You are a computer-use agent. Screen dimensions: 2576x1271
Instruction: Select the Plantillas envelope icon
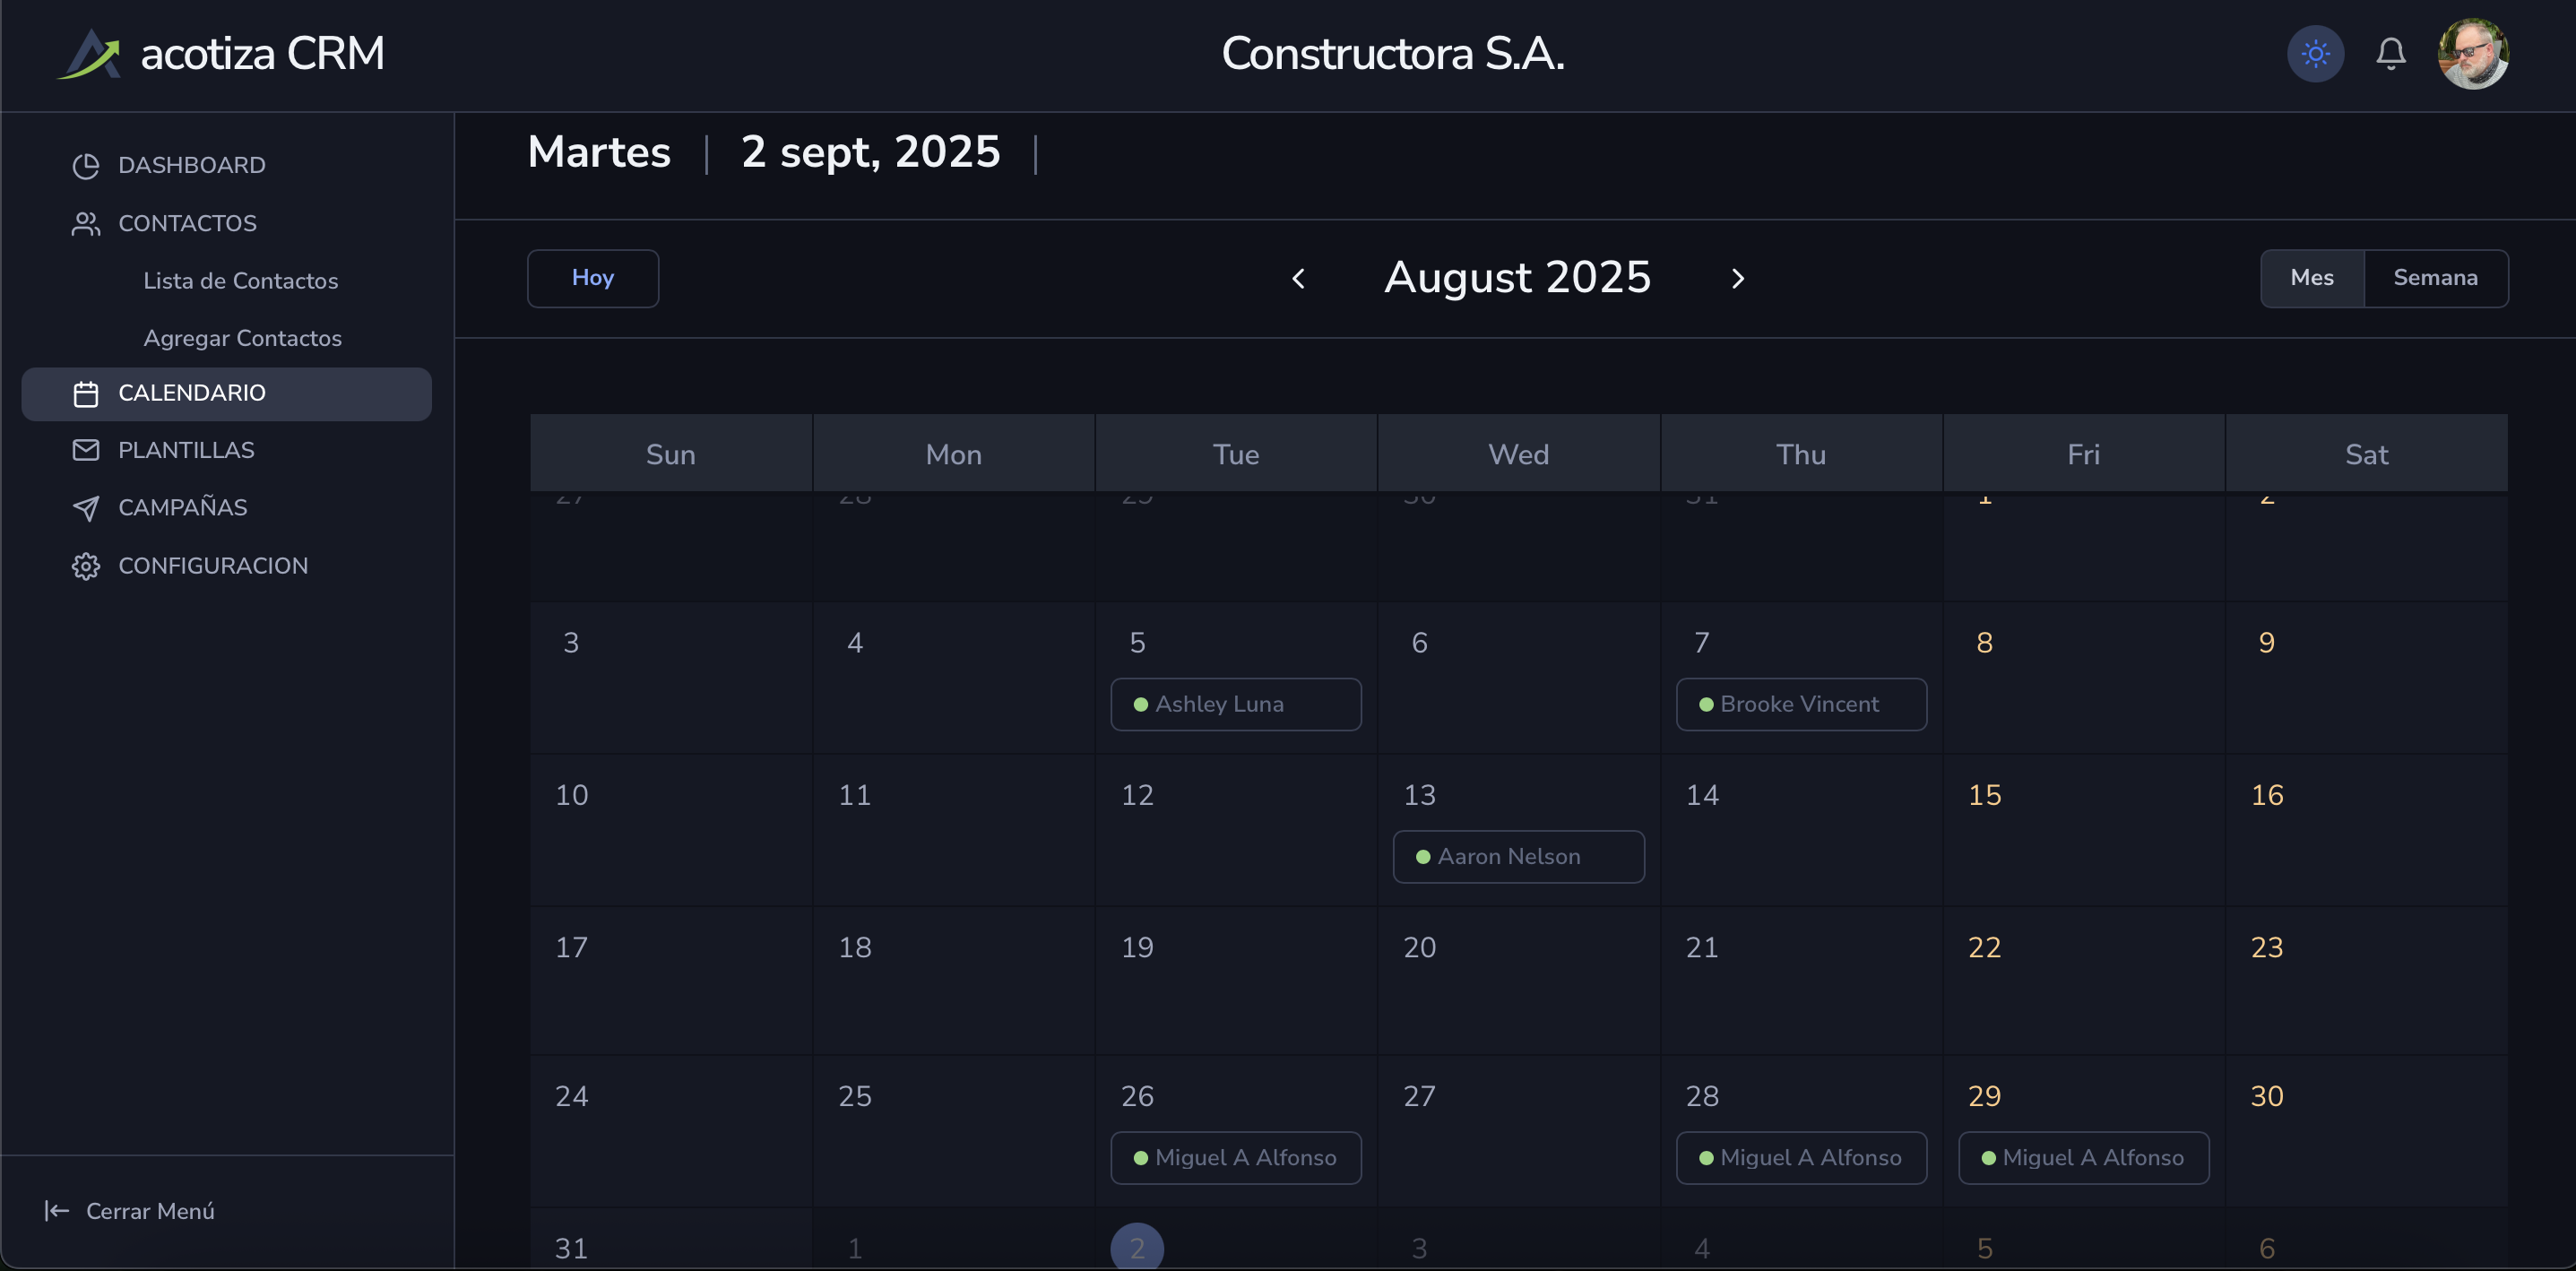click(x=86, y=450)
